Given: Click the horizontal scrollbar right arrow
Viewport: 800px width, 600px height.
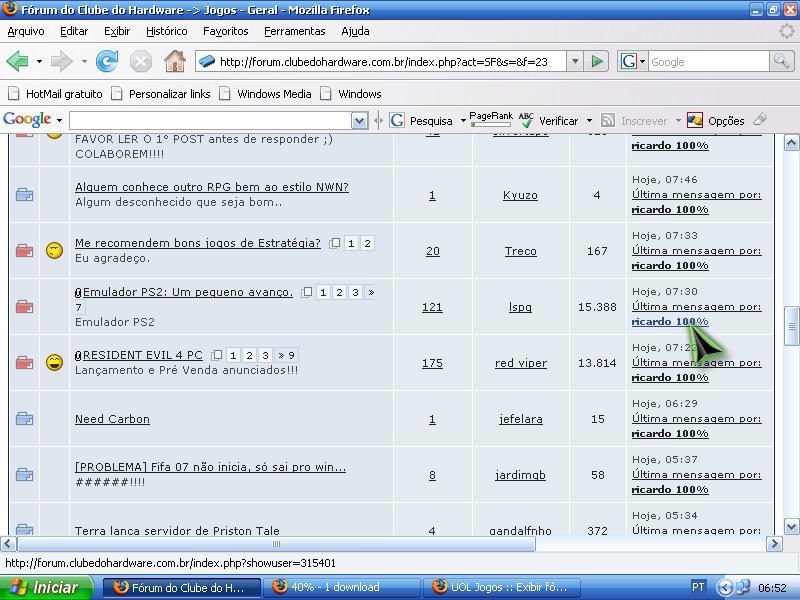Looking at the screenshot, I should [774, 544].
